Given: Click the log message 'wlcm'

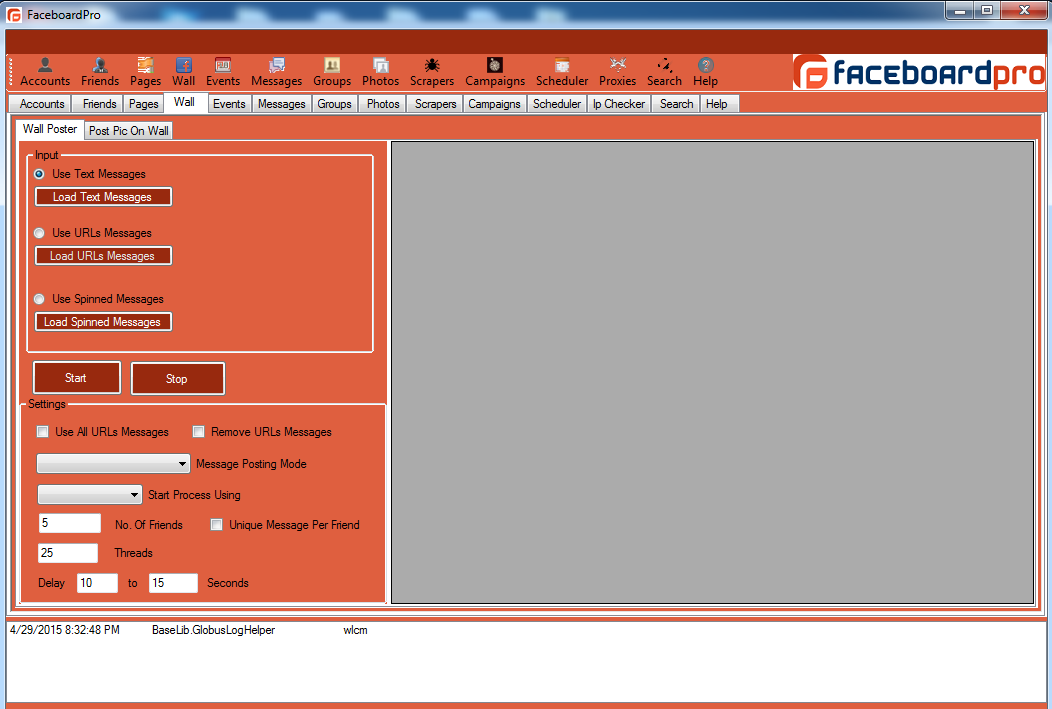Looking at the screenshot, I should 356,630.
